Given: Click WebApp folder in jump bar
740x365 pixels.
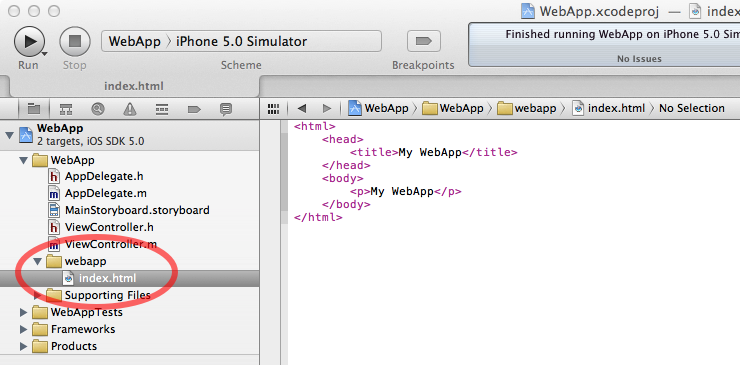Looking at the screenshot, I should 453,108.
